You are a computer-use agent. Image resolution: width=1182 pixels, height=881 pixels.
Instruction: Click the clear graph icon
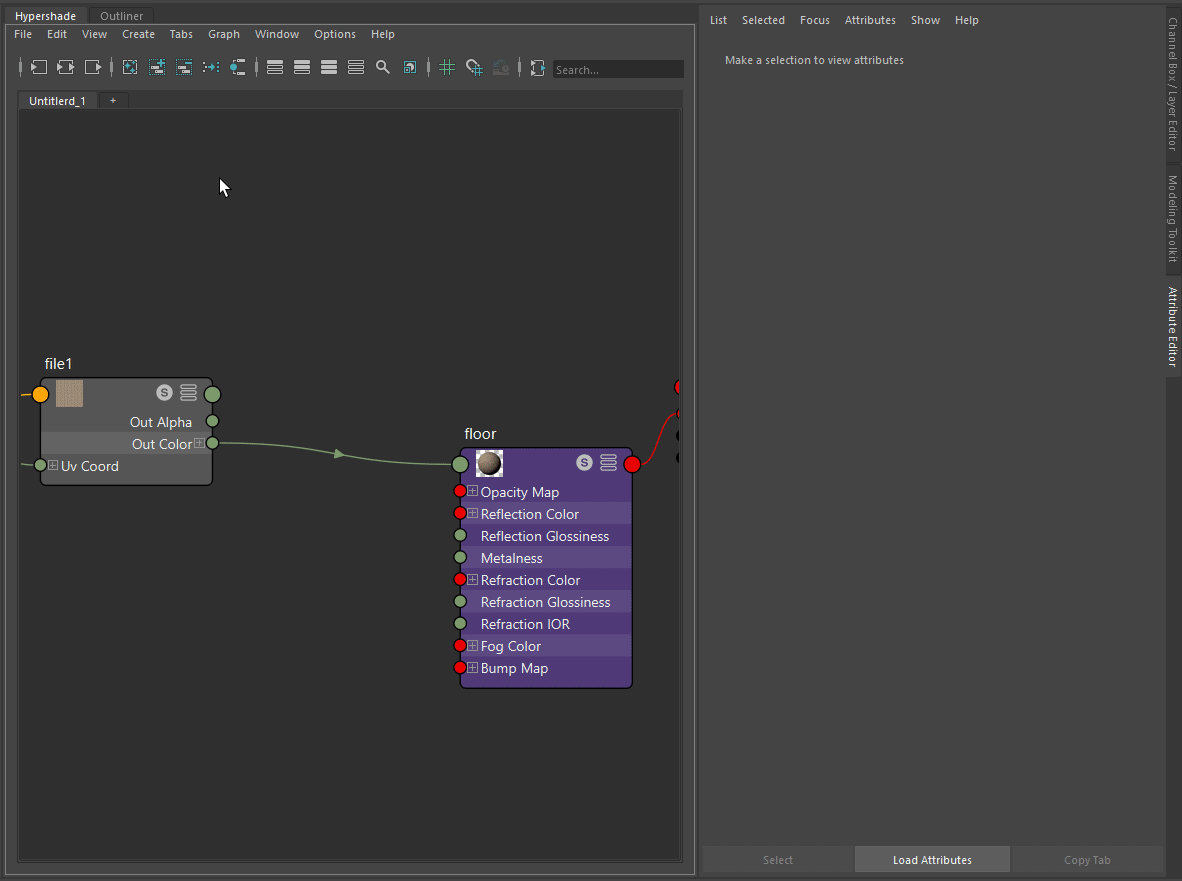(x=130, y=67)
